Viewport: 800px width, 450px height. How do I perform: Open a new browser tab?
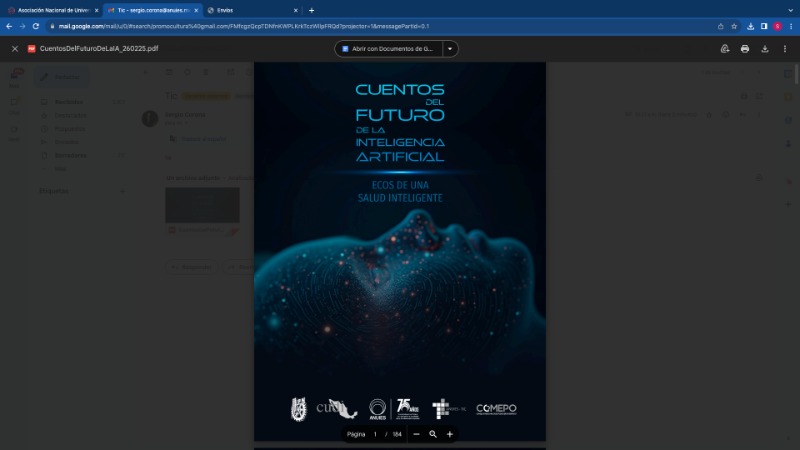coord(311,10)
